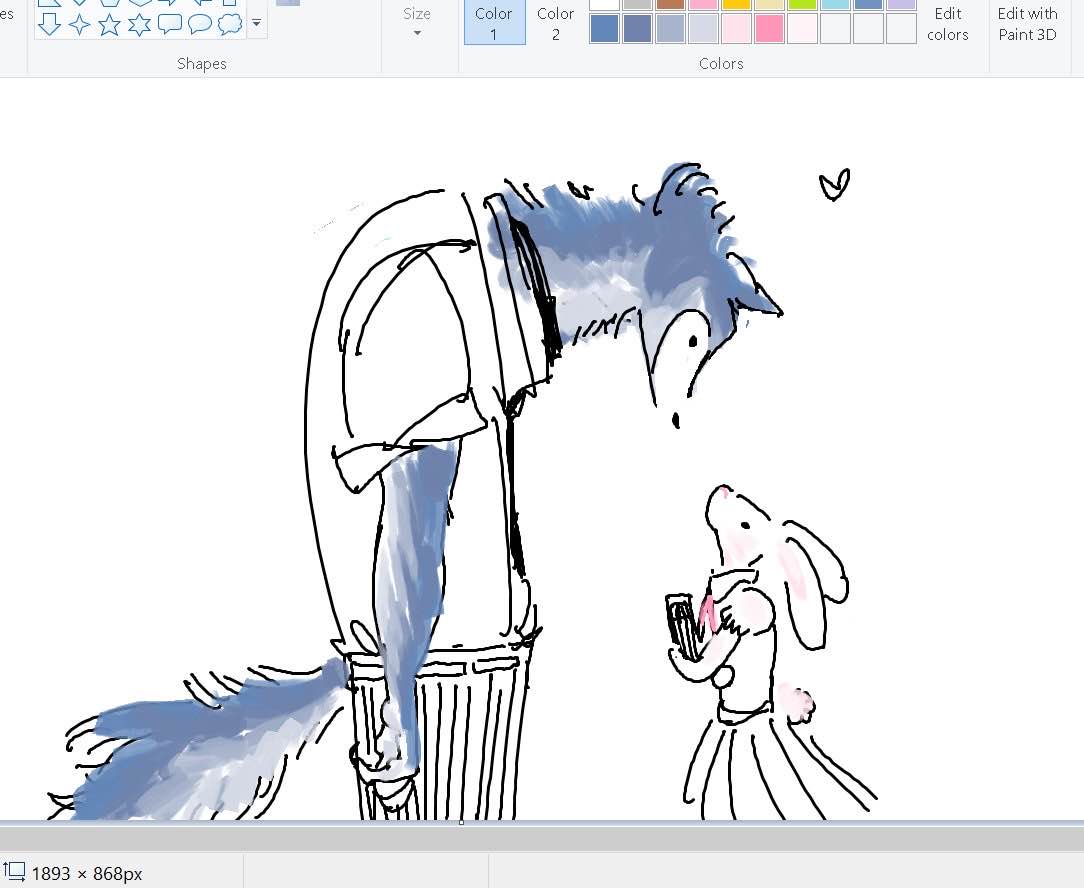Select the five-point star shape
This screenshot has width=1084, height=888.
pos(109,25)
